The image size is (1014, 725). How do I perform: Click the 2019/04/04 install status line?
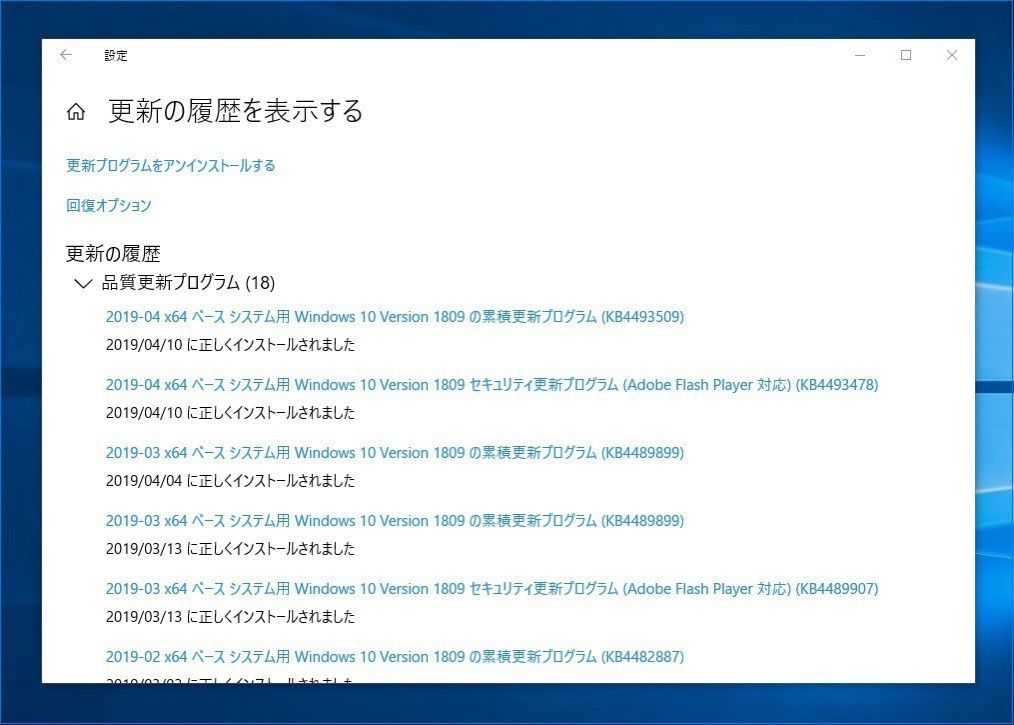tap(230, 481)
